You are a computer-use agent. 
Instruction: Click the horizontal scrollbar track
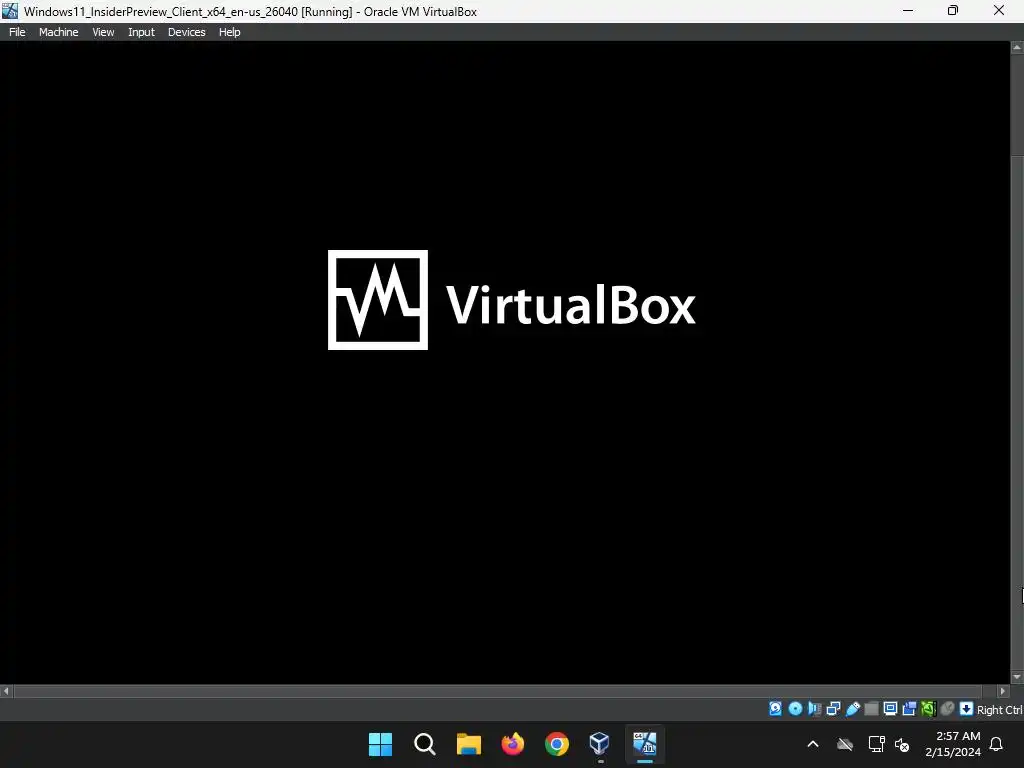(x=498, y=691)
